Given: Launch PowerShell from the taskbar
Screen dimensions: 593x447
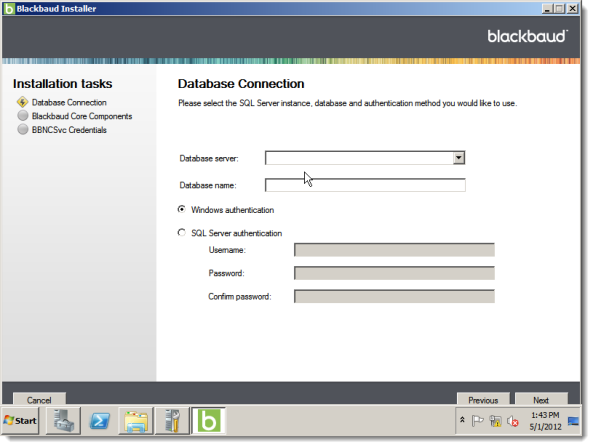Looking at the screenshot, I should (x=99, y=420).
